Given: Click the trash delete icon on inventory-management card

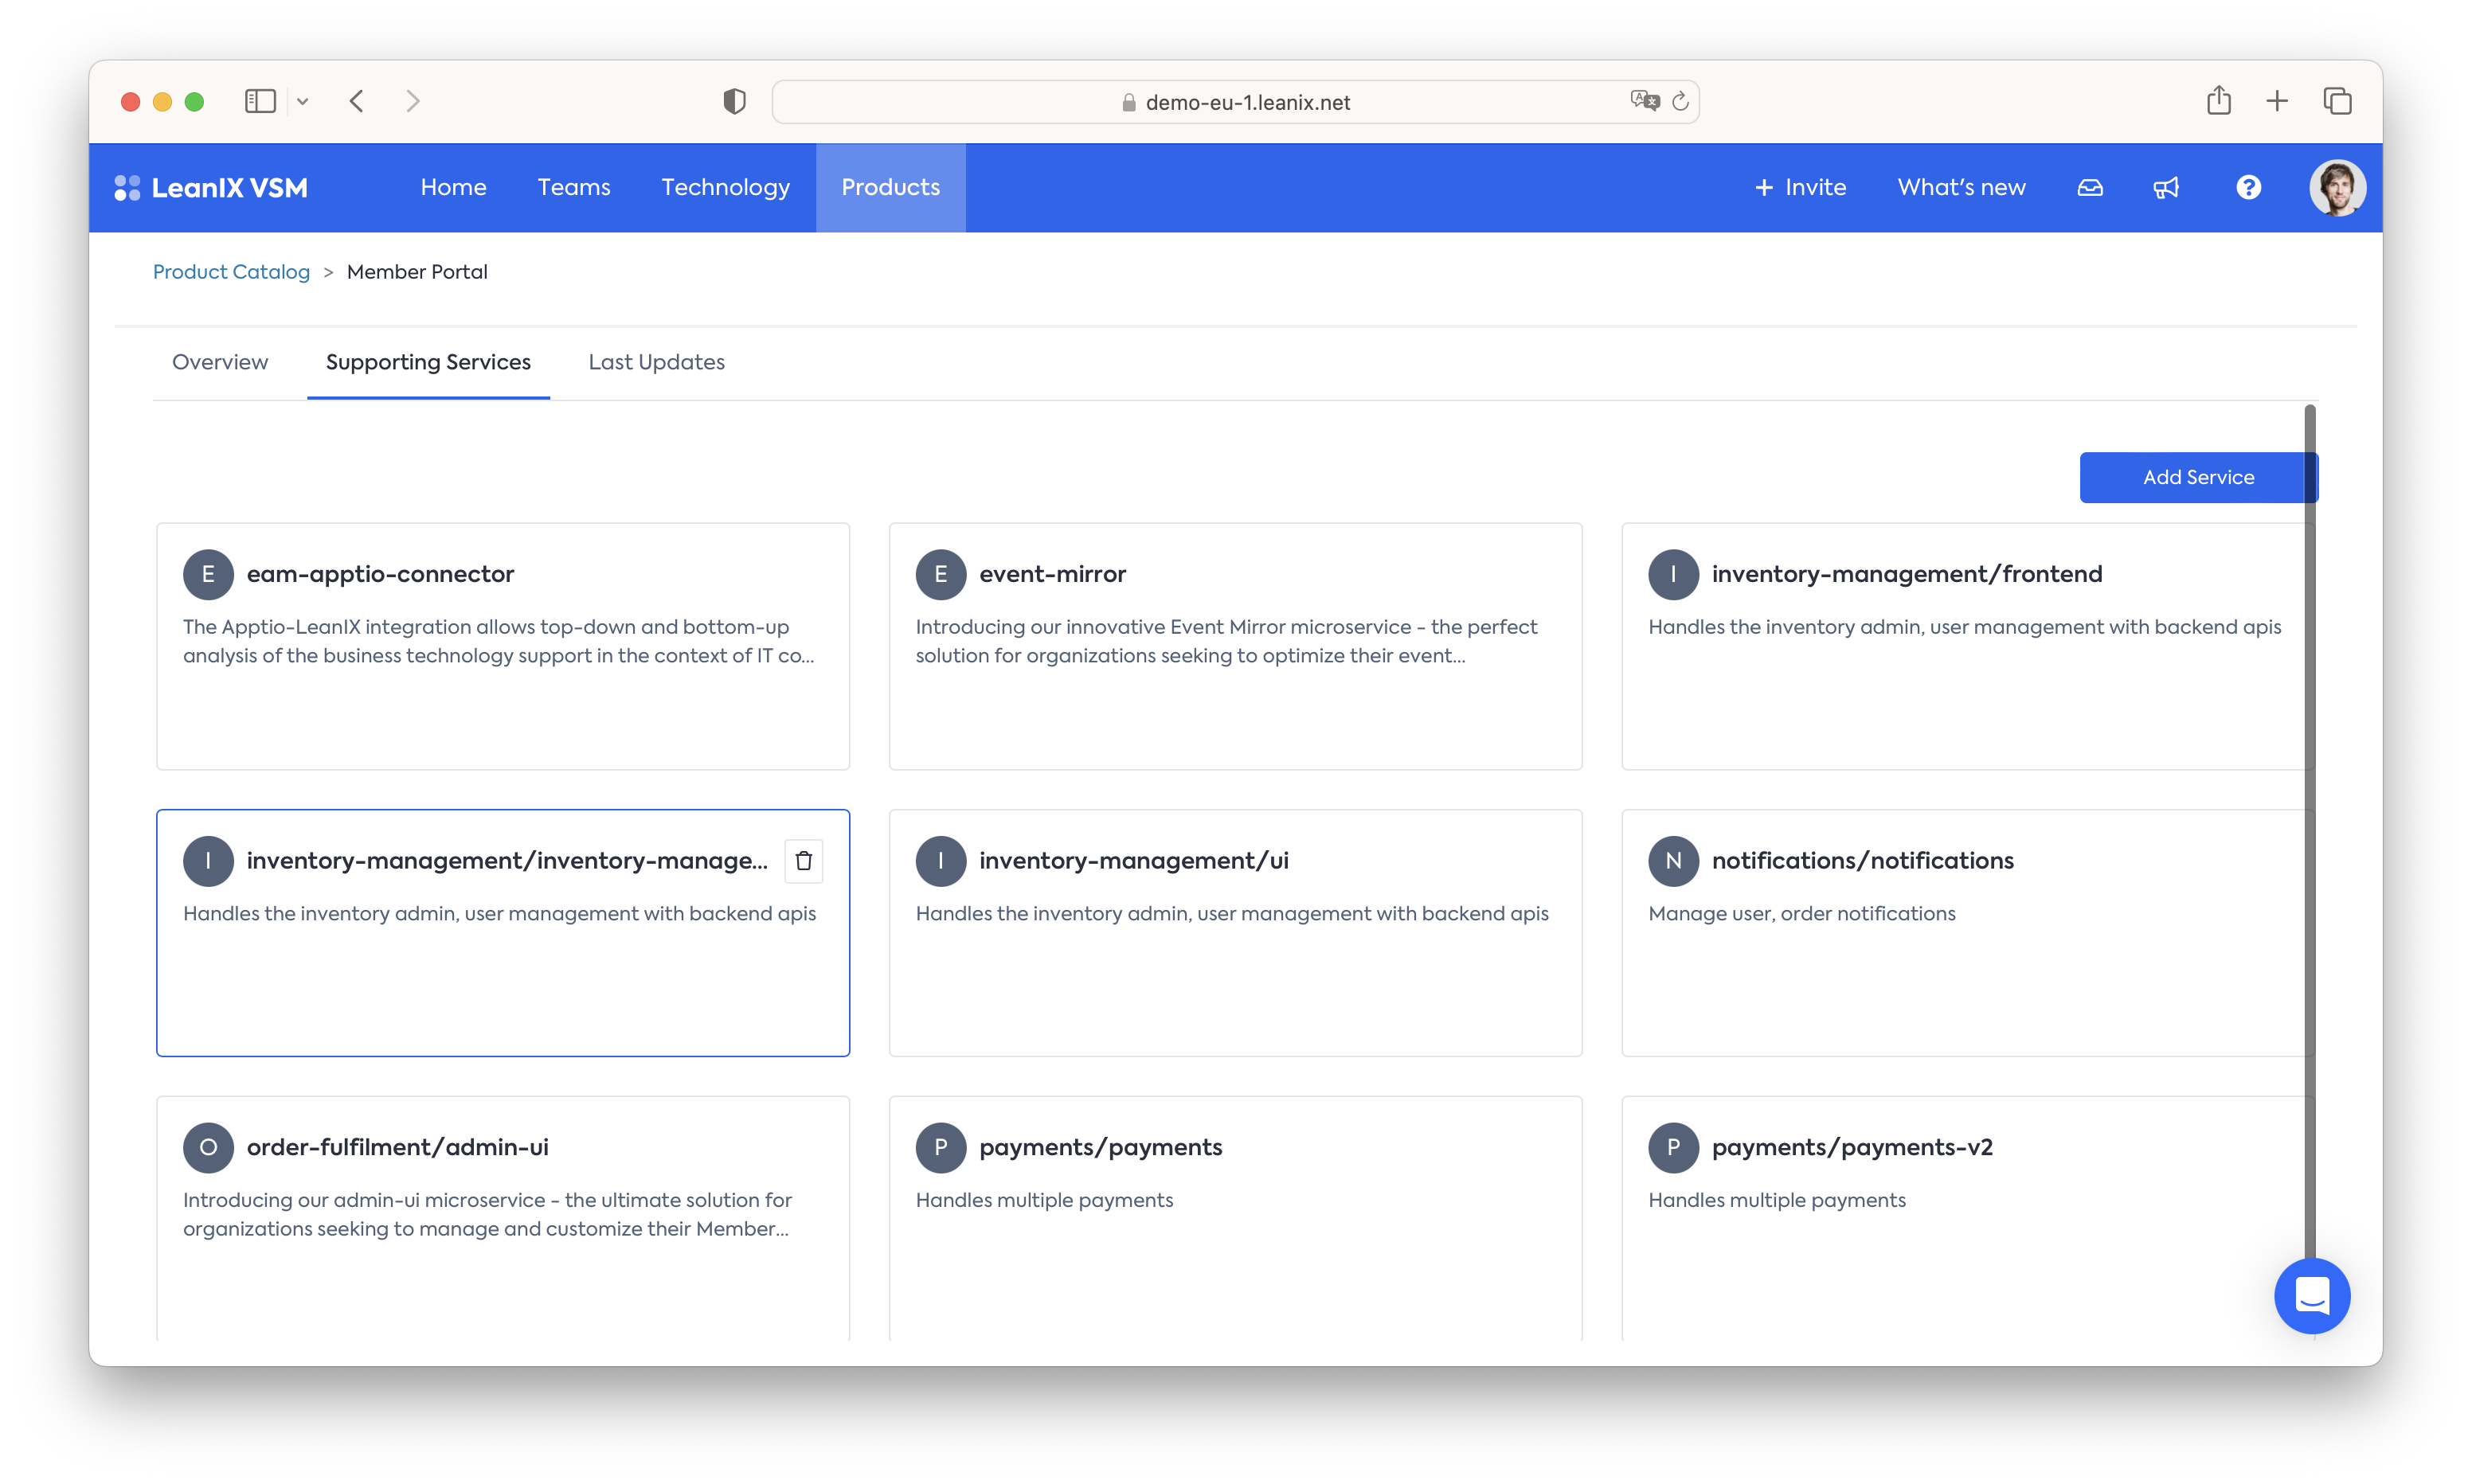Looking at the screenshot, I should pyautogui.click(x=803, y=861).
